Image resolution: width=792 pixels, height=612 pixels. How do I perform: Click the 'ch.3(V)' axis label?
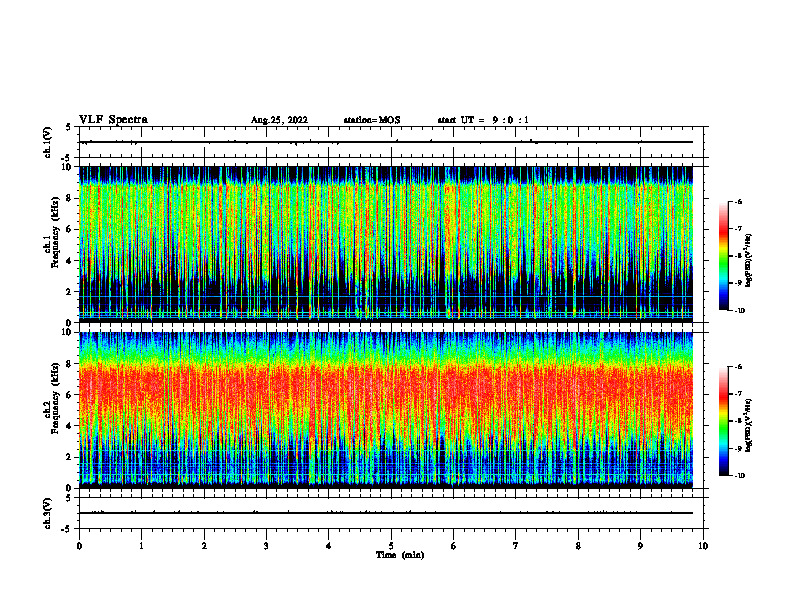click(47, 513)
